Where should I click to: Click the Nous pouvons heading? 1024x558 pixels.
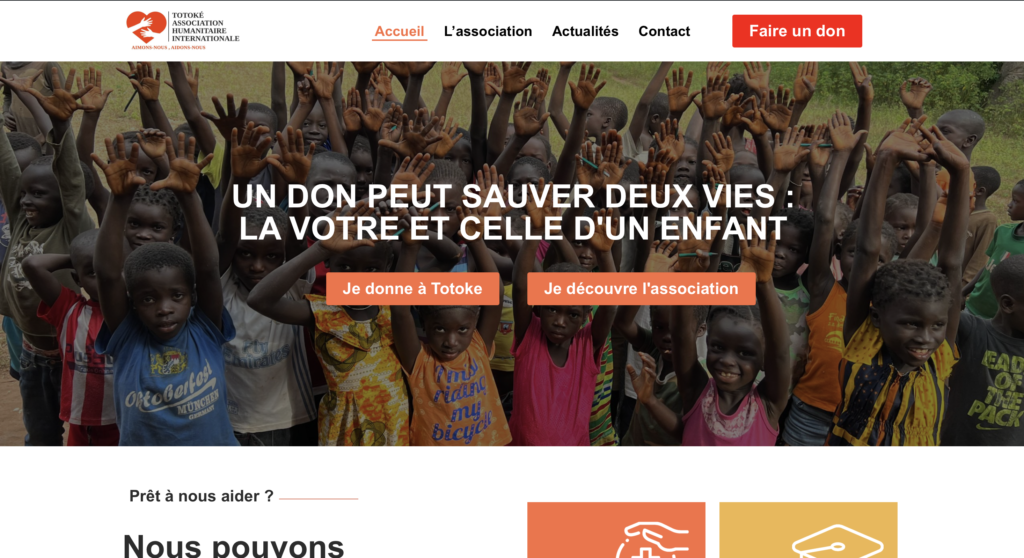coord(233,546)
